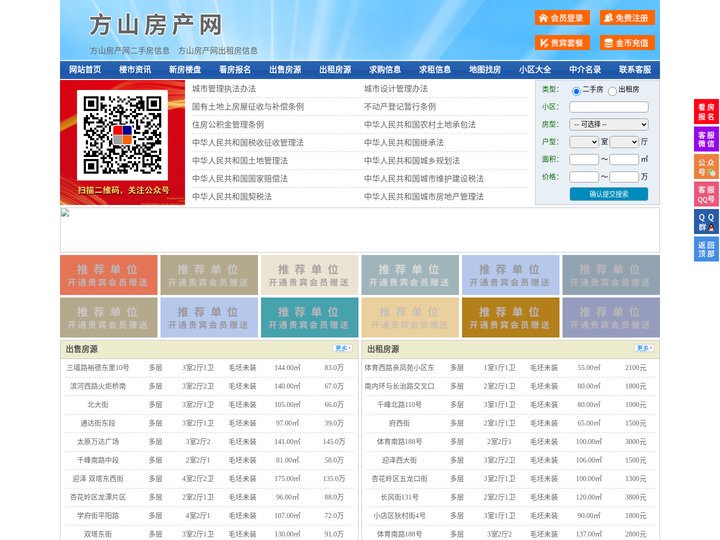
Task: Click the 公众号 orange side icon
Action: 706,167
